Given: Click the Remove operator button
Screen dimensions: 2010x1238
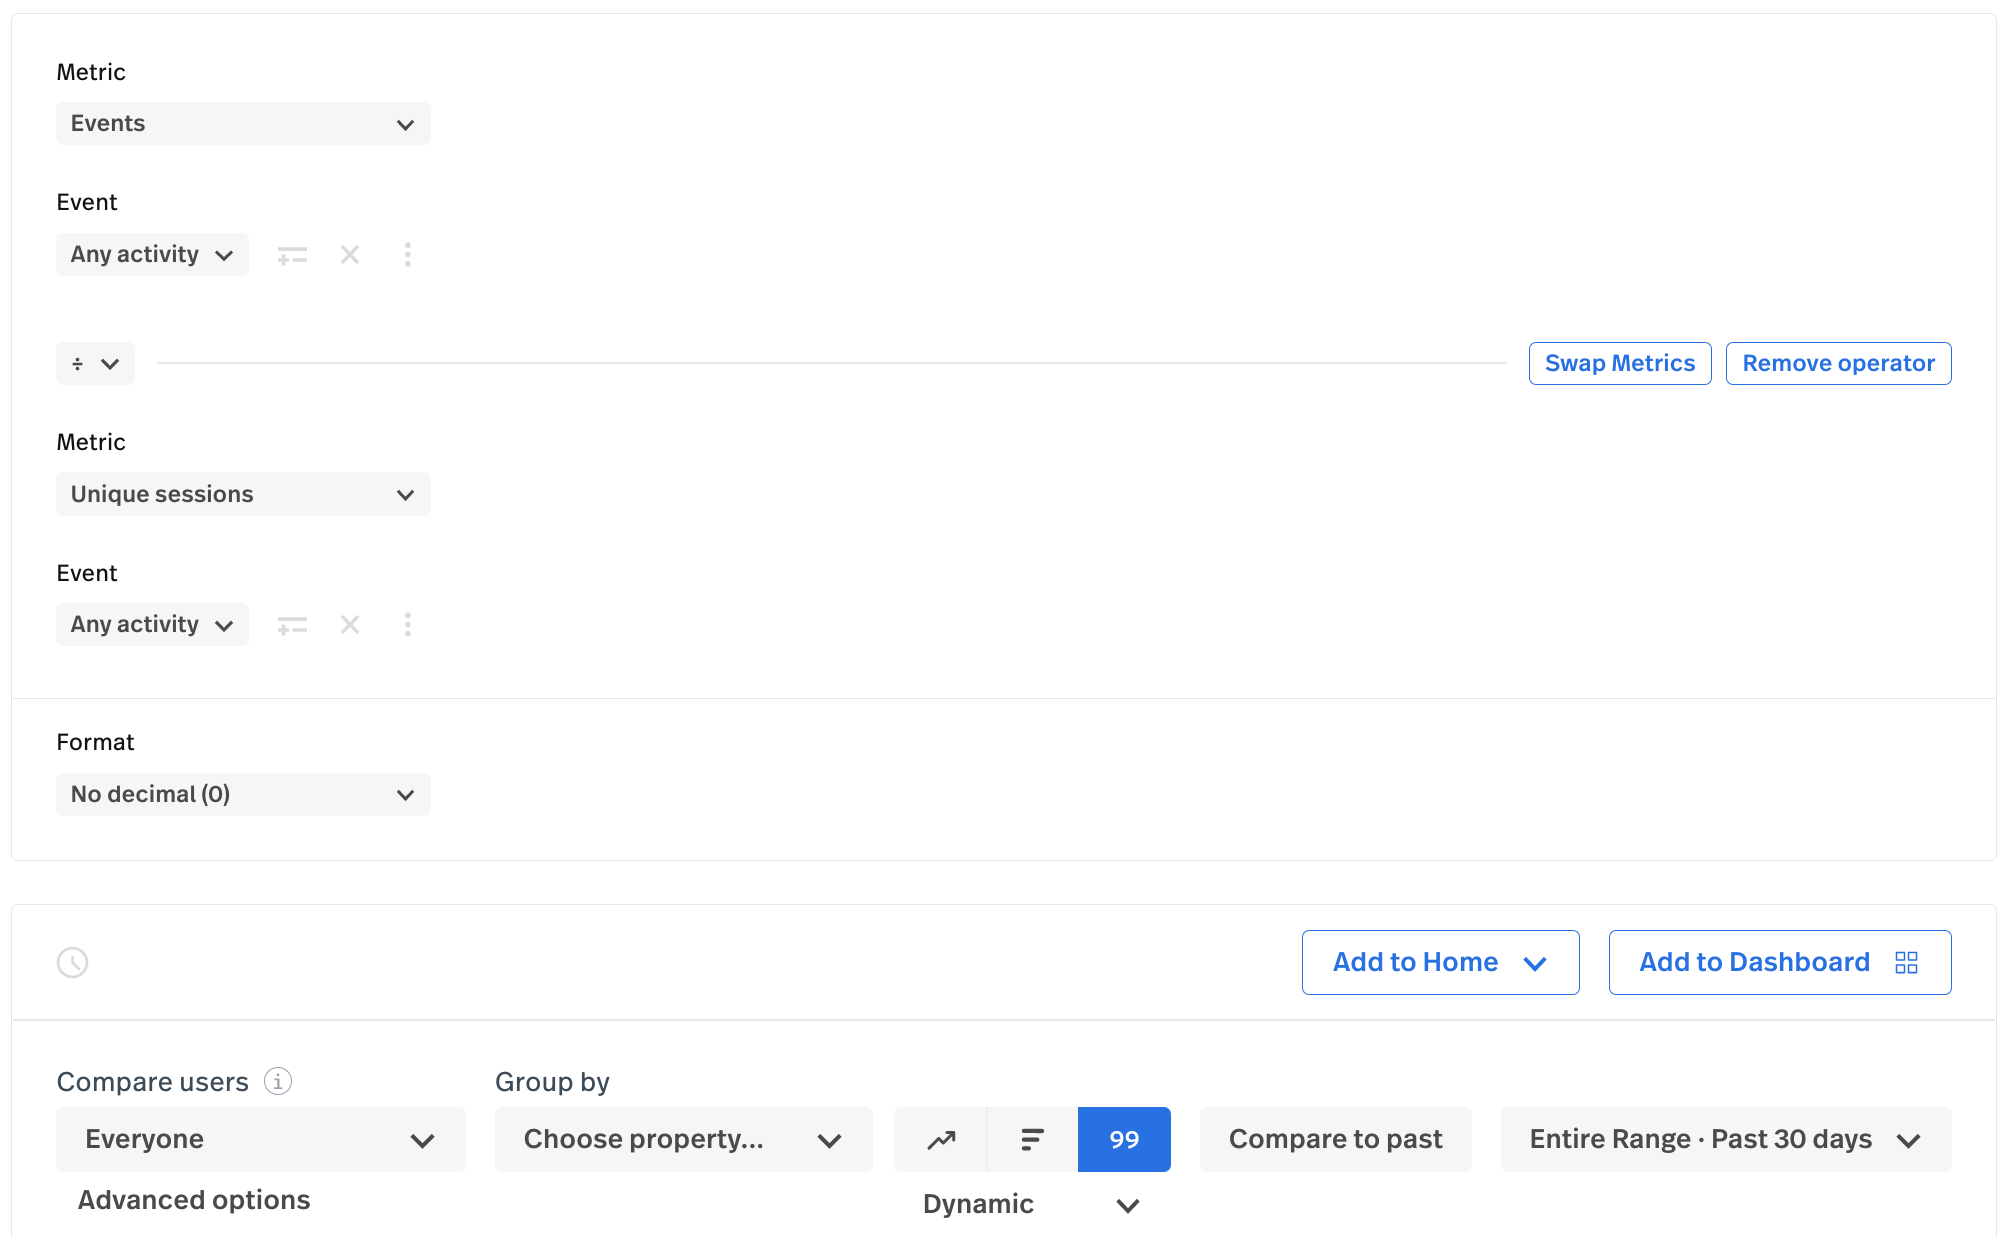Looking at the screenshot, I should pos(1838,363).
